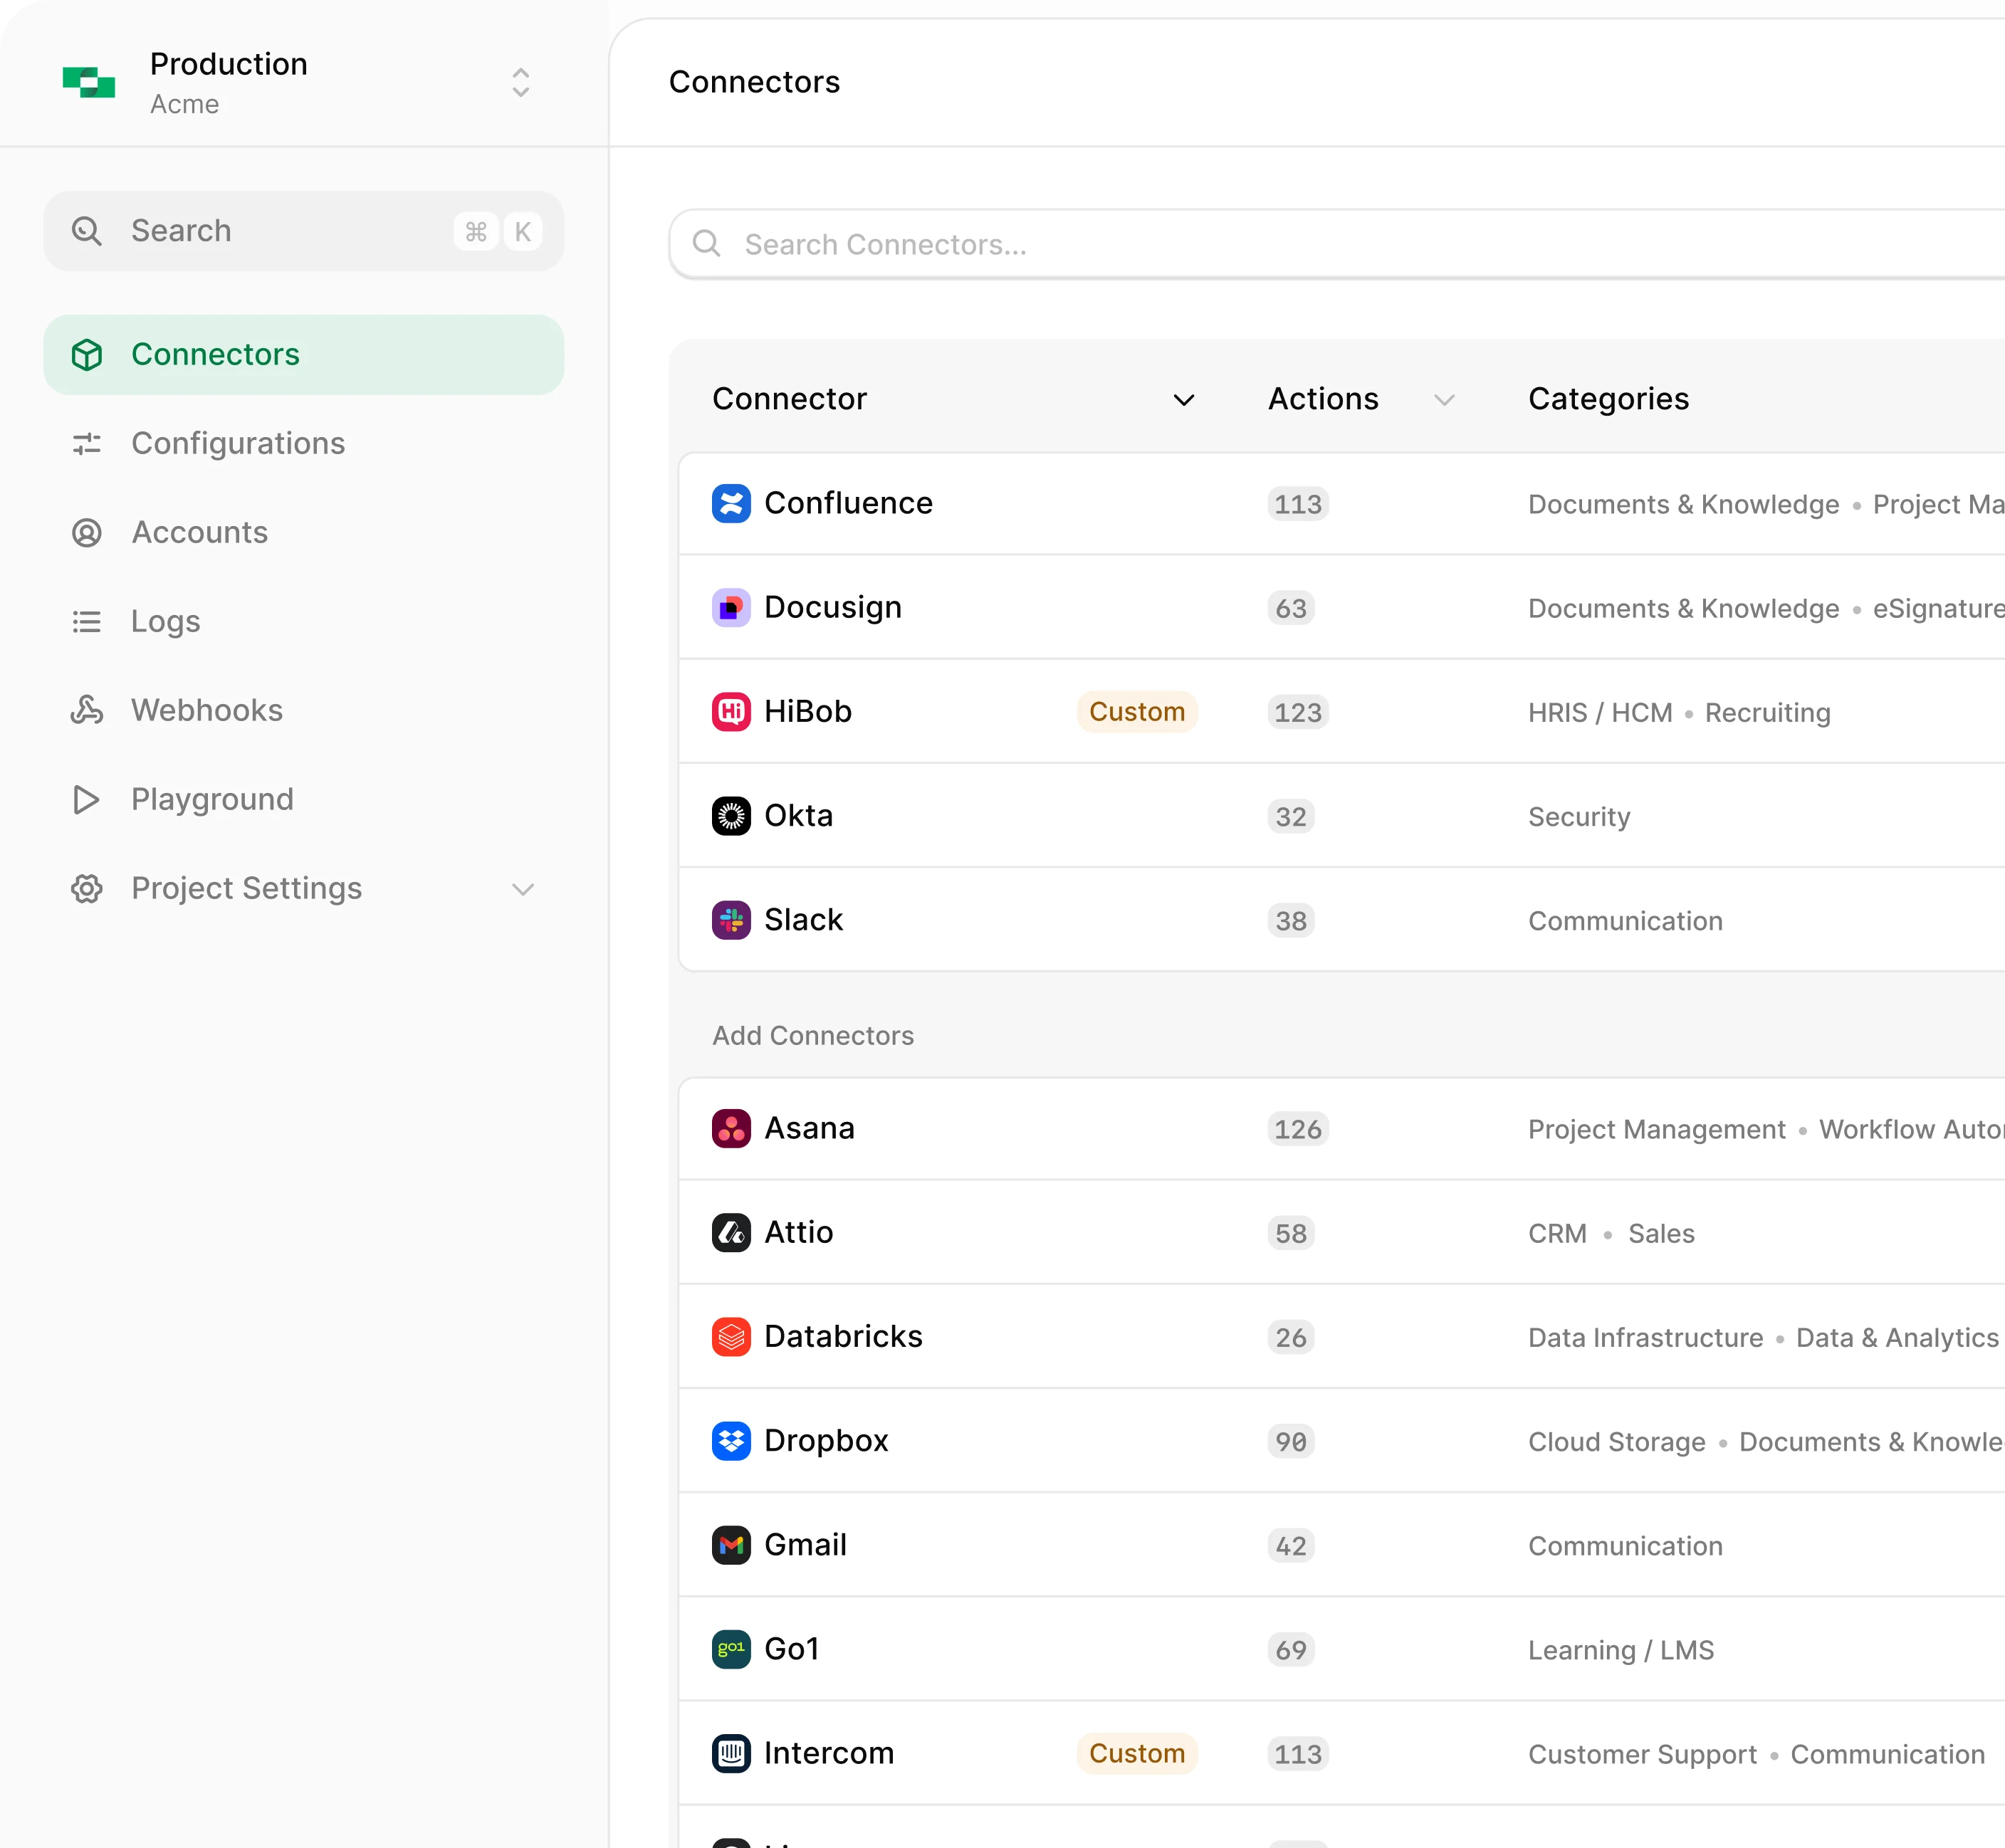Open Project Settings in the sidebar
Image resolution: width=2005 pixels, height=1848 pixels.
pos(303,889)
